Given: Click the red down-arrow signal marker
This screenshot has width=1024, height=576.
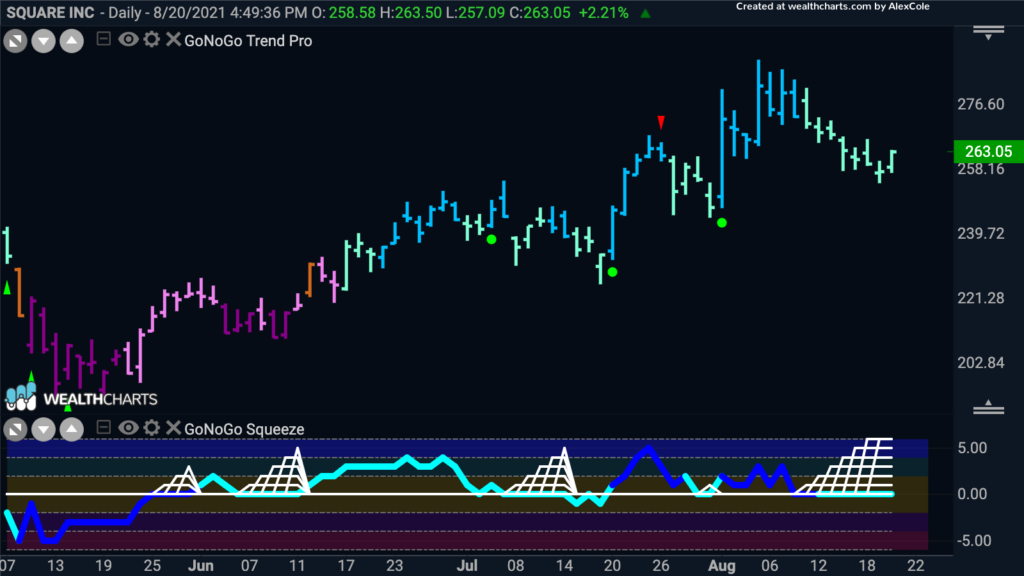Looking at the screenshot, I should [661, 122].
